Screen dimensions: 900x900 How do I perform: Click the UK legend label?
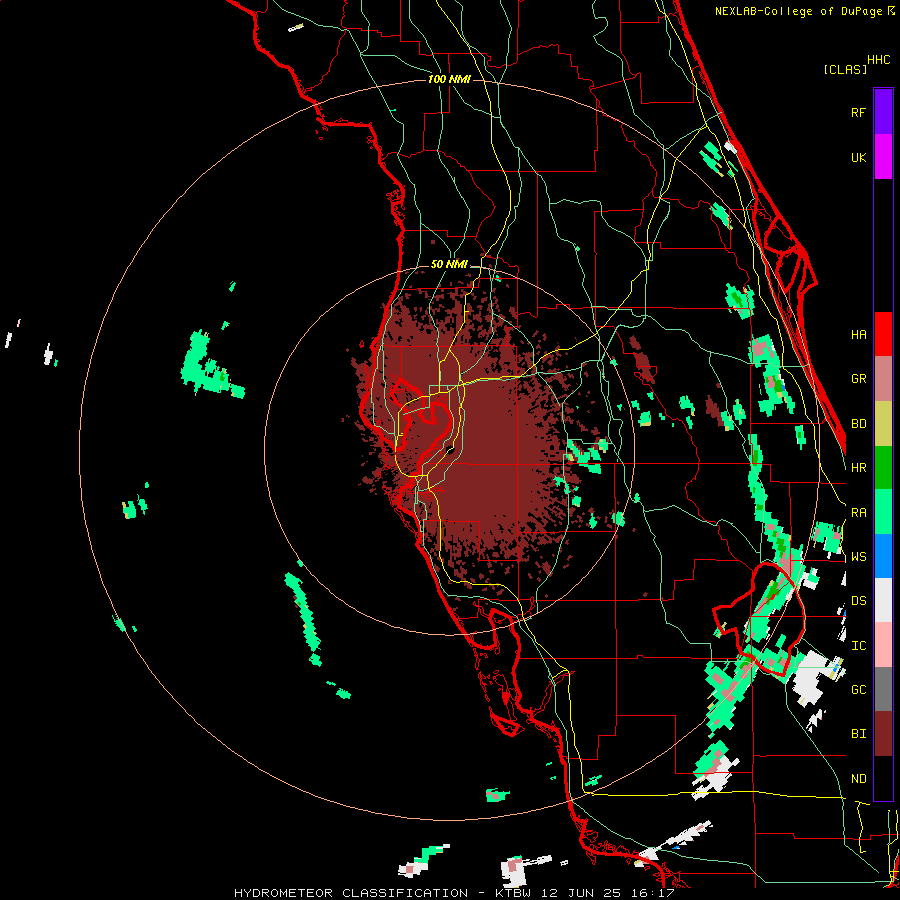[858, 157]
